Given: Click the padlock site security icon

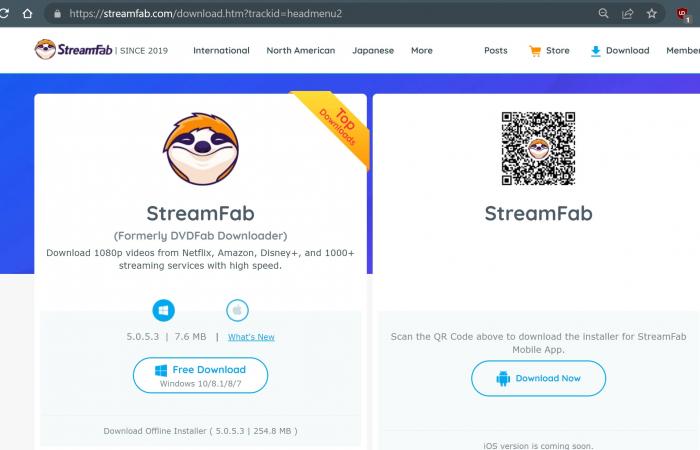Looking at the screenshot, I should pyautogui.click(x=58, y=14).
